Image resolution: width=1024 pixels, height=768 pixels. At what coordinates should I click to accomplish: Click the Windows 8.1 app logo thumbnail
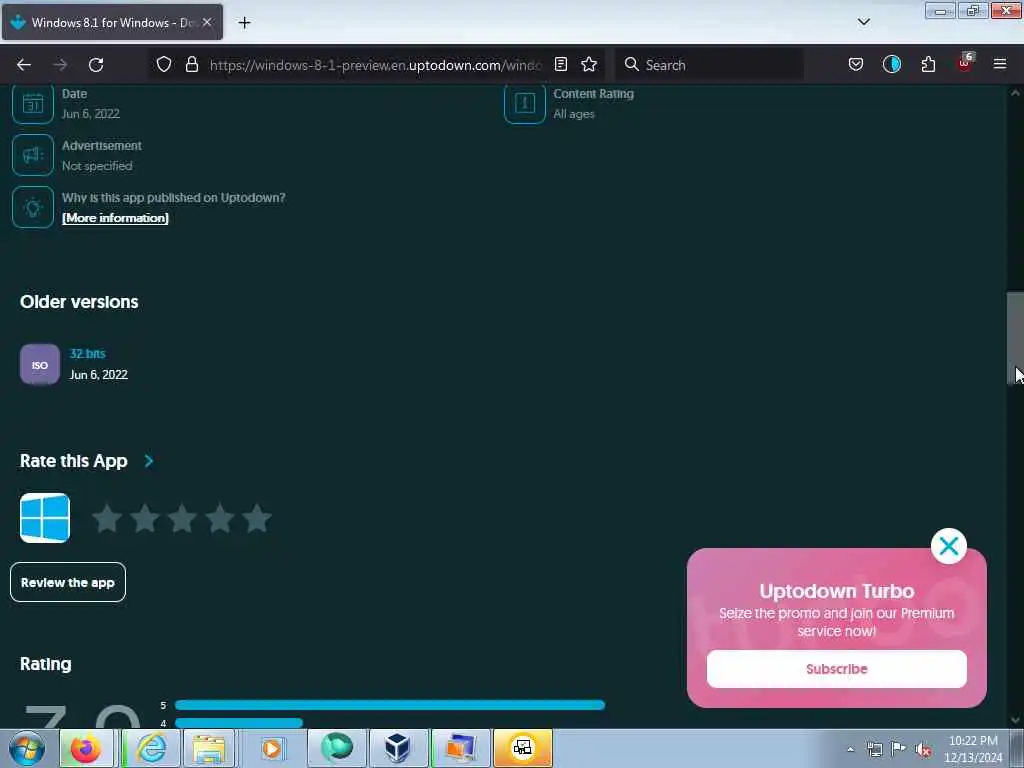click(45, 519)
